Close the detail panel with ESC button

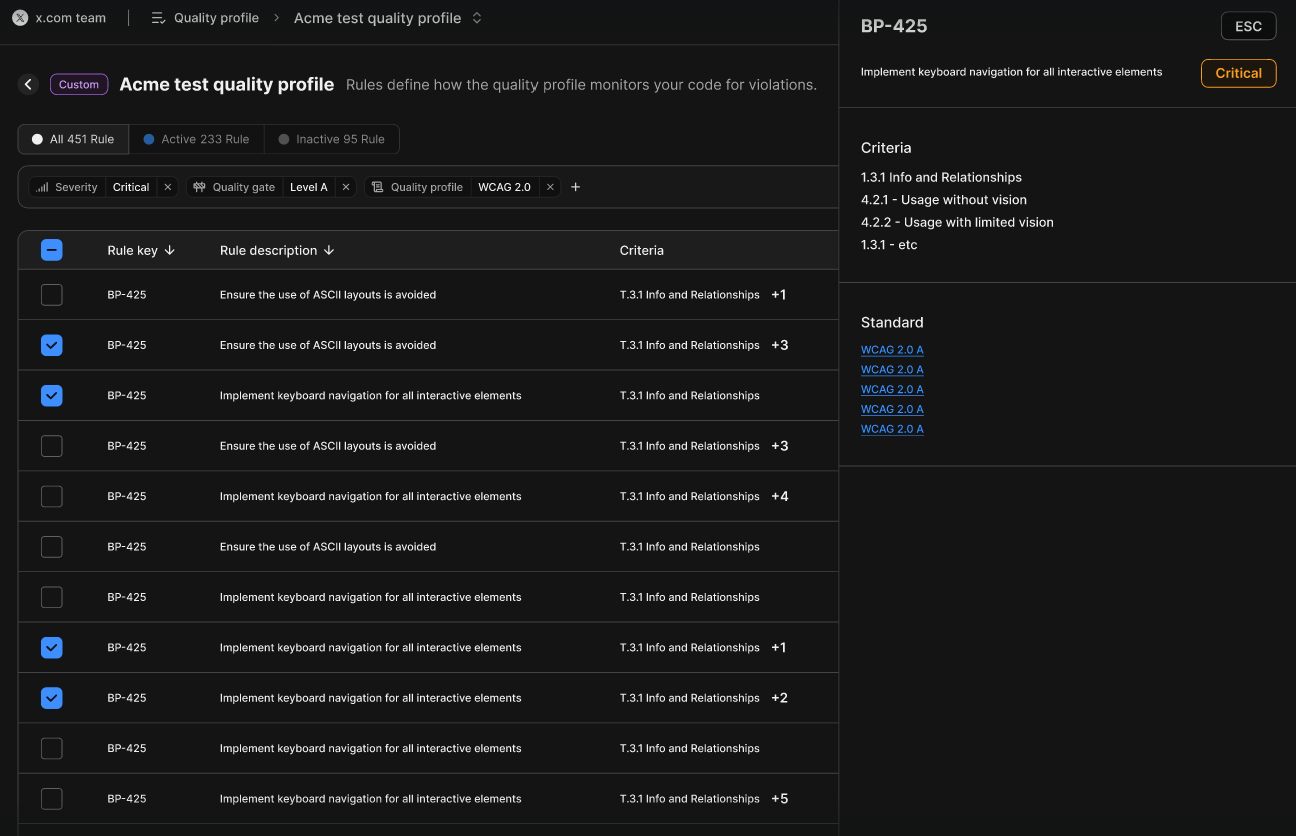pos(1249,26)
